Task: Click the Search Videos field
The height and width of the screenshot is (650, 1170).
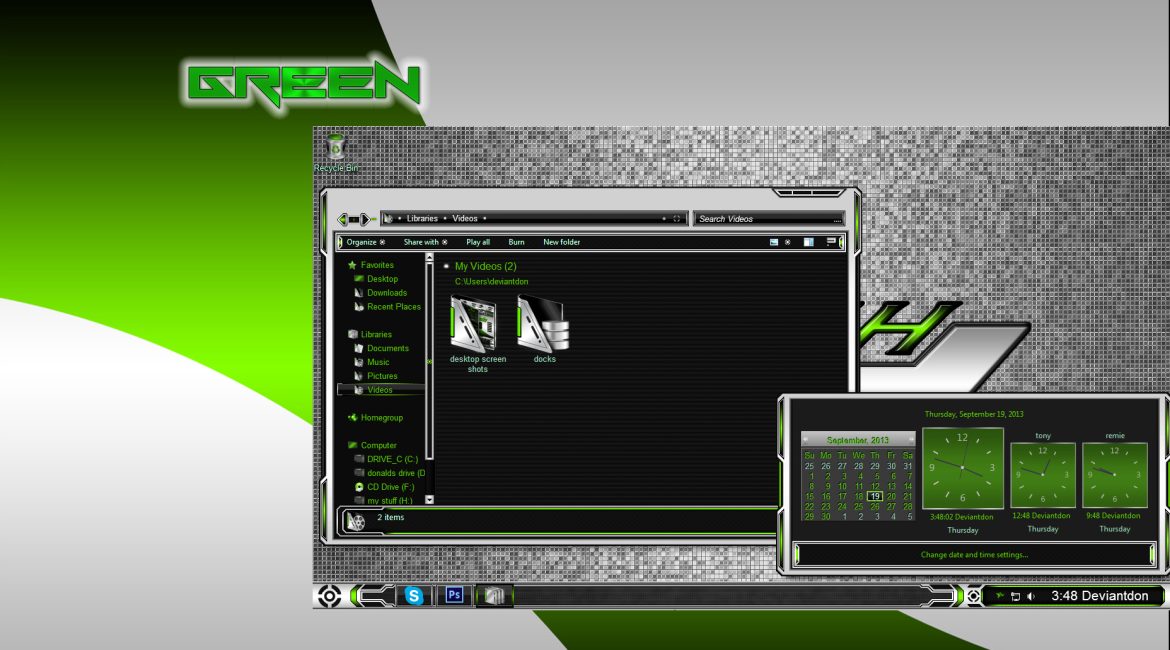Action: 765,219
